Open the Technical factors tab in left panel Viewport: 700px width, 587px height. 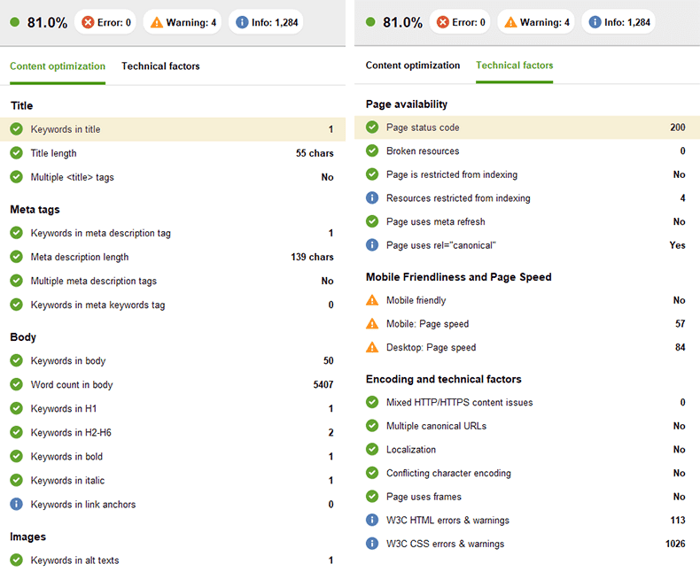(160, 67)
